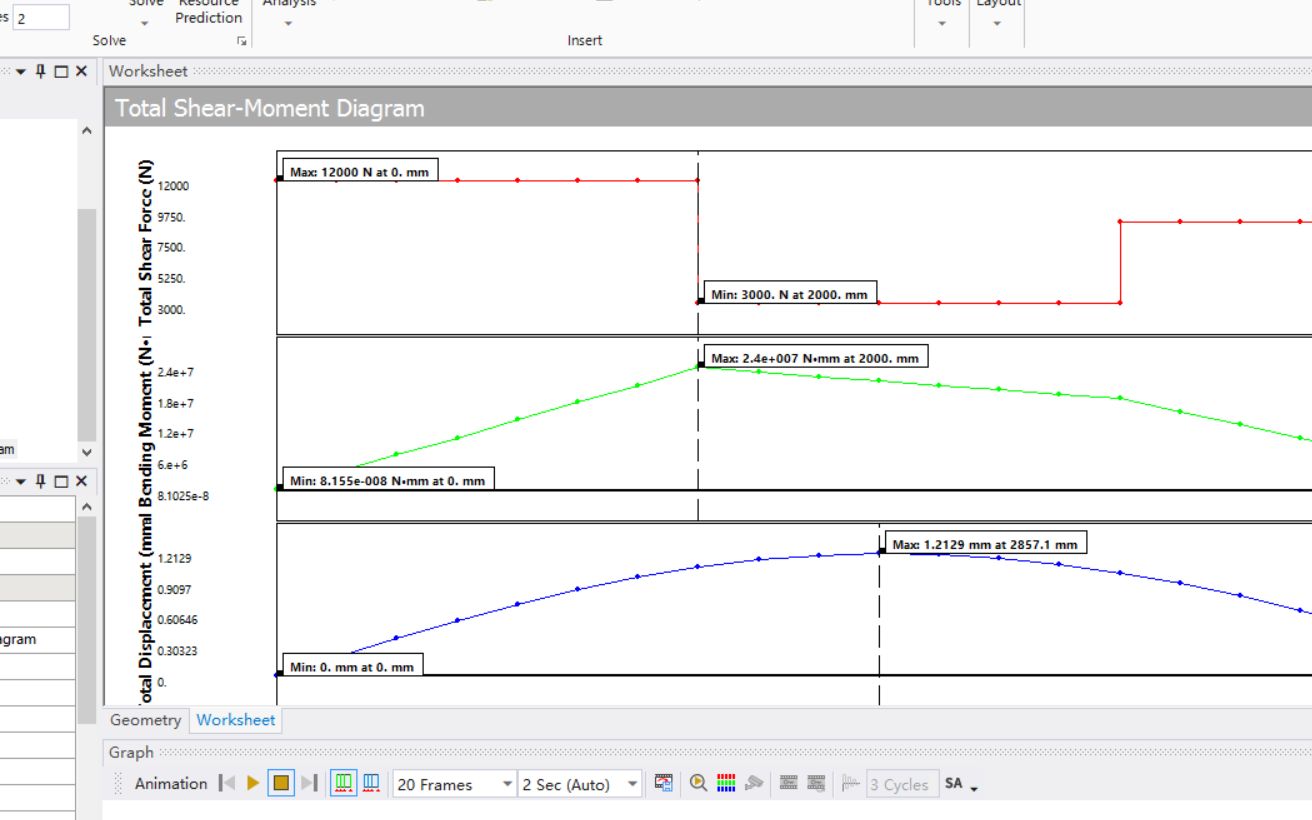The width and height of the screenshot is (1312, 820).
Task: Select the Worksheet tab
Action: point(236,720)
